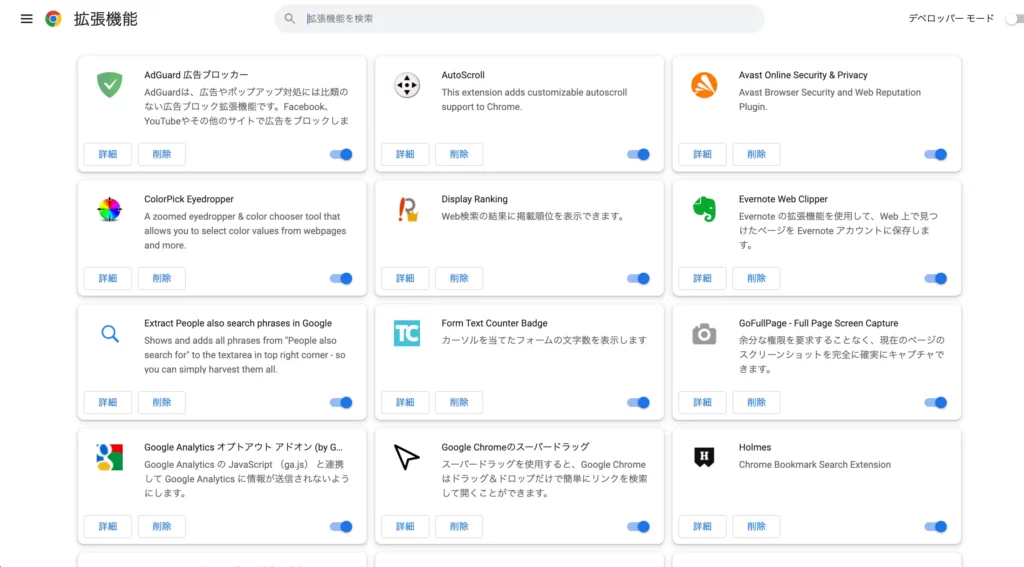Image resolution: width=1024 pixels, height=567 pixels.
Task: Open 詳細 for Google Analytics opt-out add-on
Action: [x=108, y=526]
